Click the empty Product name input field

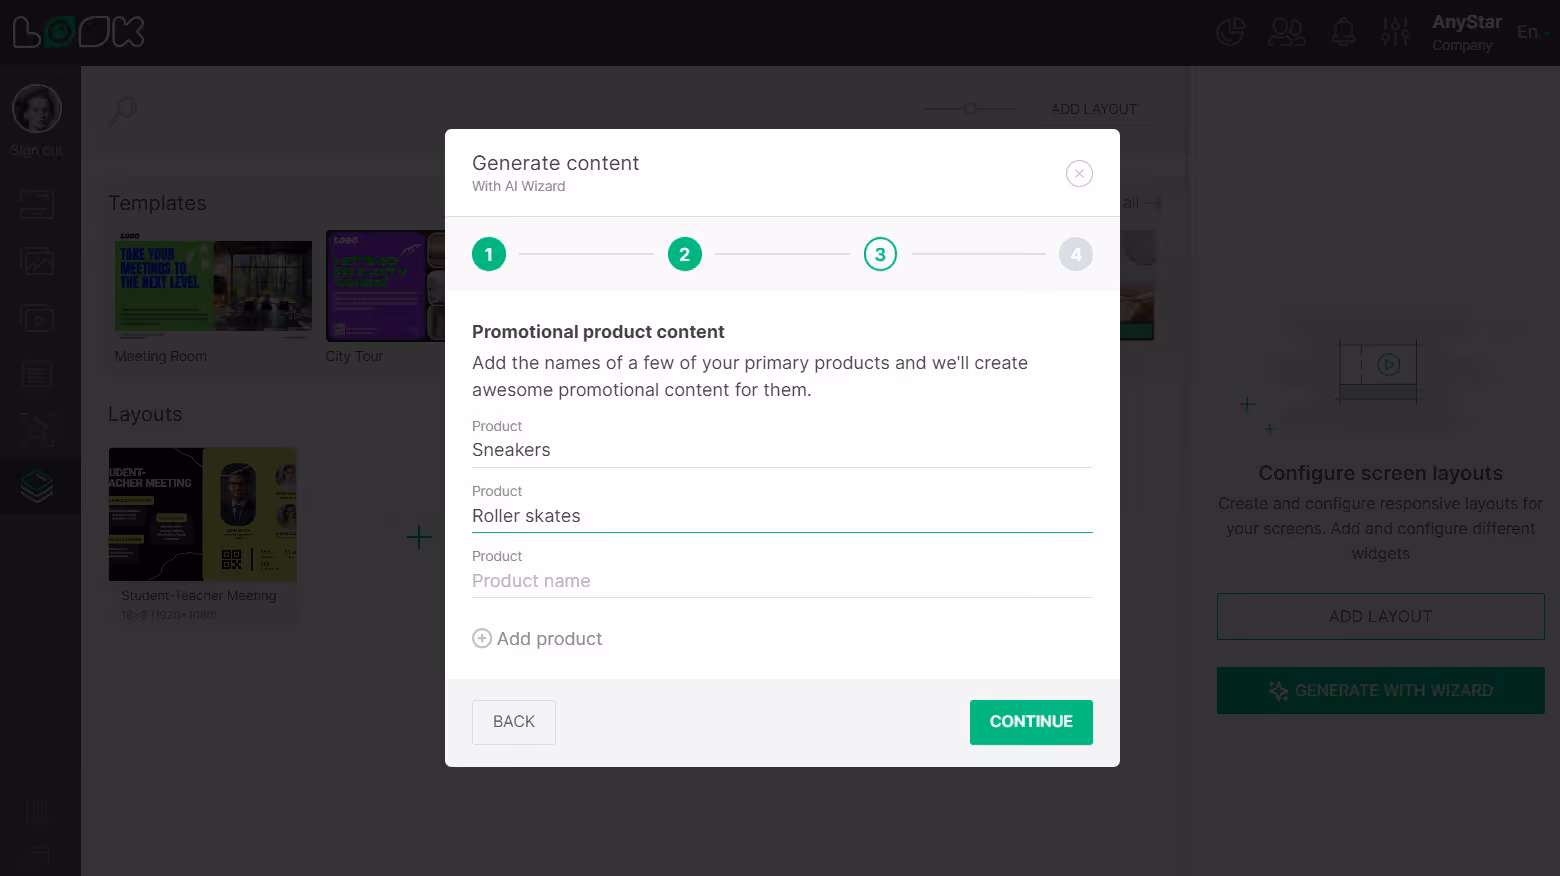pyautogui.click(x=782, y=580)
